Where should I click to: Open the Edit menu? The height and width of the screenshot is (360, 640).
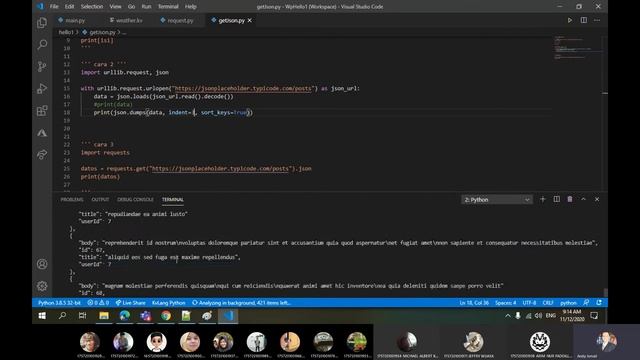tap(69, 7)
